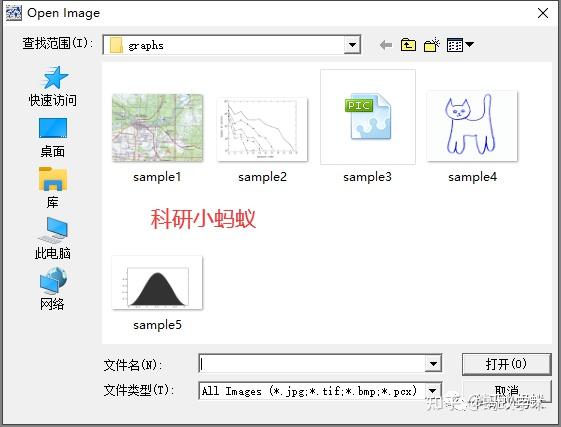This screenshot has height=427, width=561.
Task: Click the Open (打开) button
Action: point(506,364)
